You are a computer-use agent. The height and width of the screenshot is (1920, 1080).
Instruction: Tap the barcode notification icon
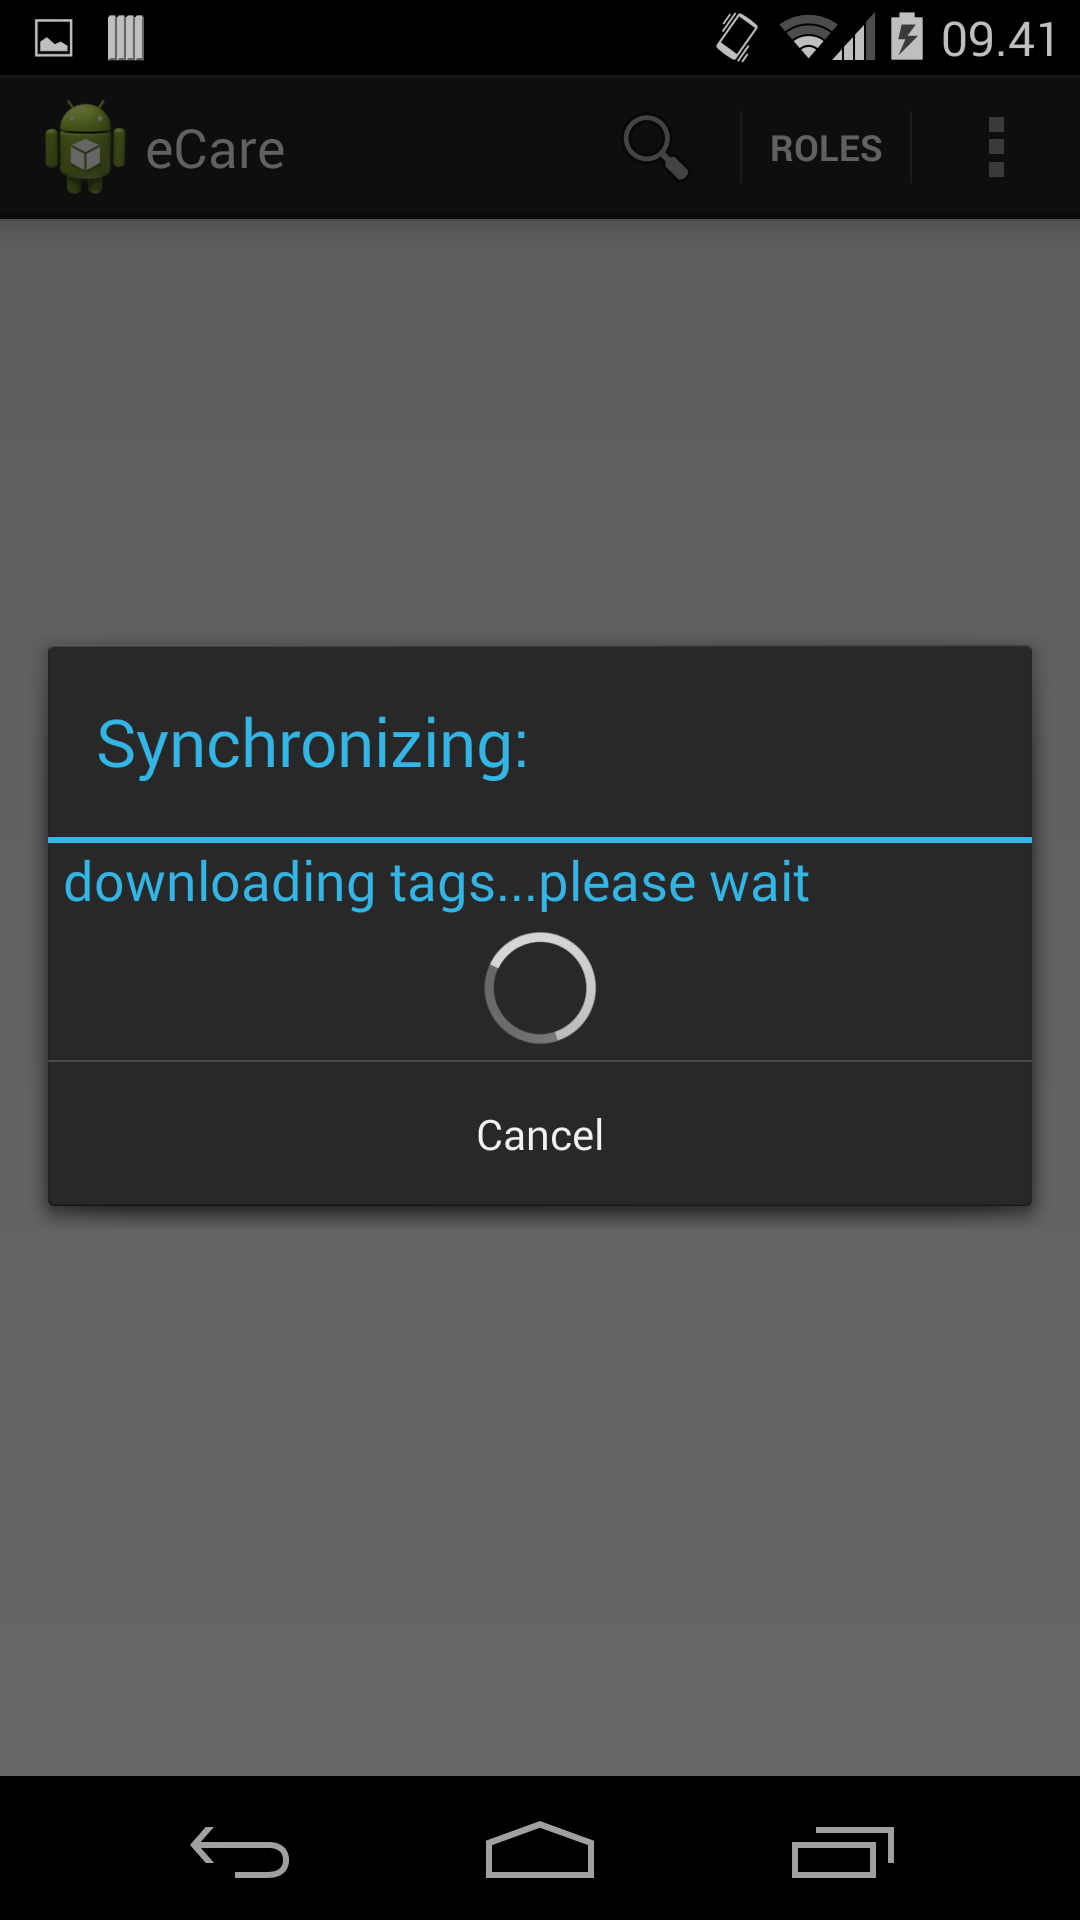tap(126, 38)
